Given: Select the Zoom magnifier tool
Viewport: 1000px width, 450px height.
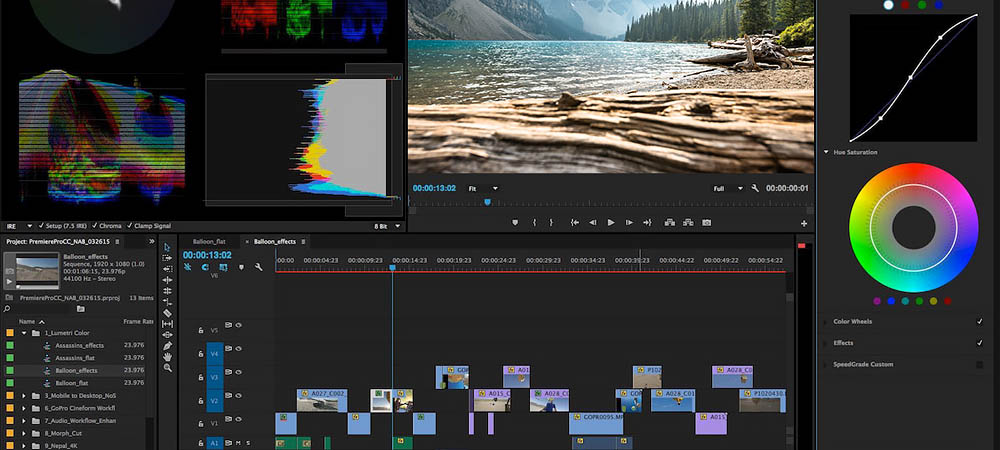Looking at the screenshot, I should pyautogui.click(x=168, y=369).
